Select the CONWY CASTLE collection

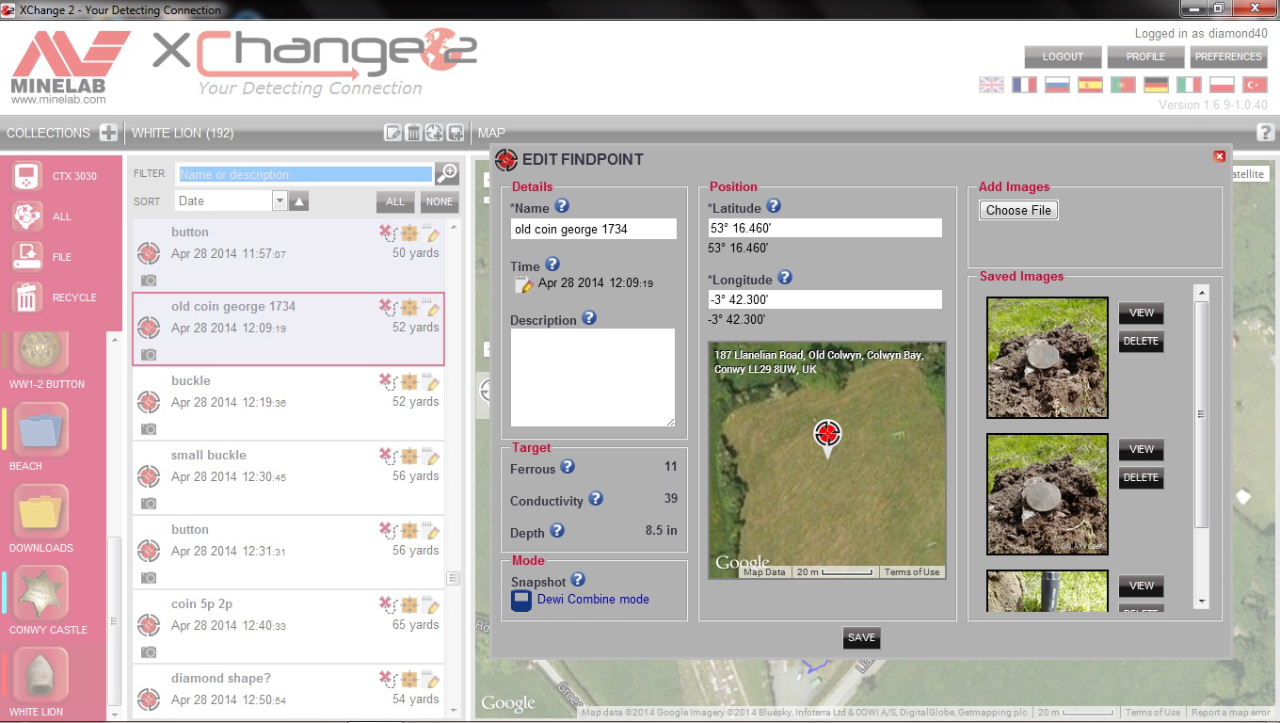tap(42, 594)
